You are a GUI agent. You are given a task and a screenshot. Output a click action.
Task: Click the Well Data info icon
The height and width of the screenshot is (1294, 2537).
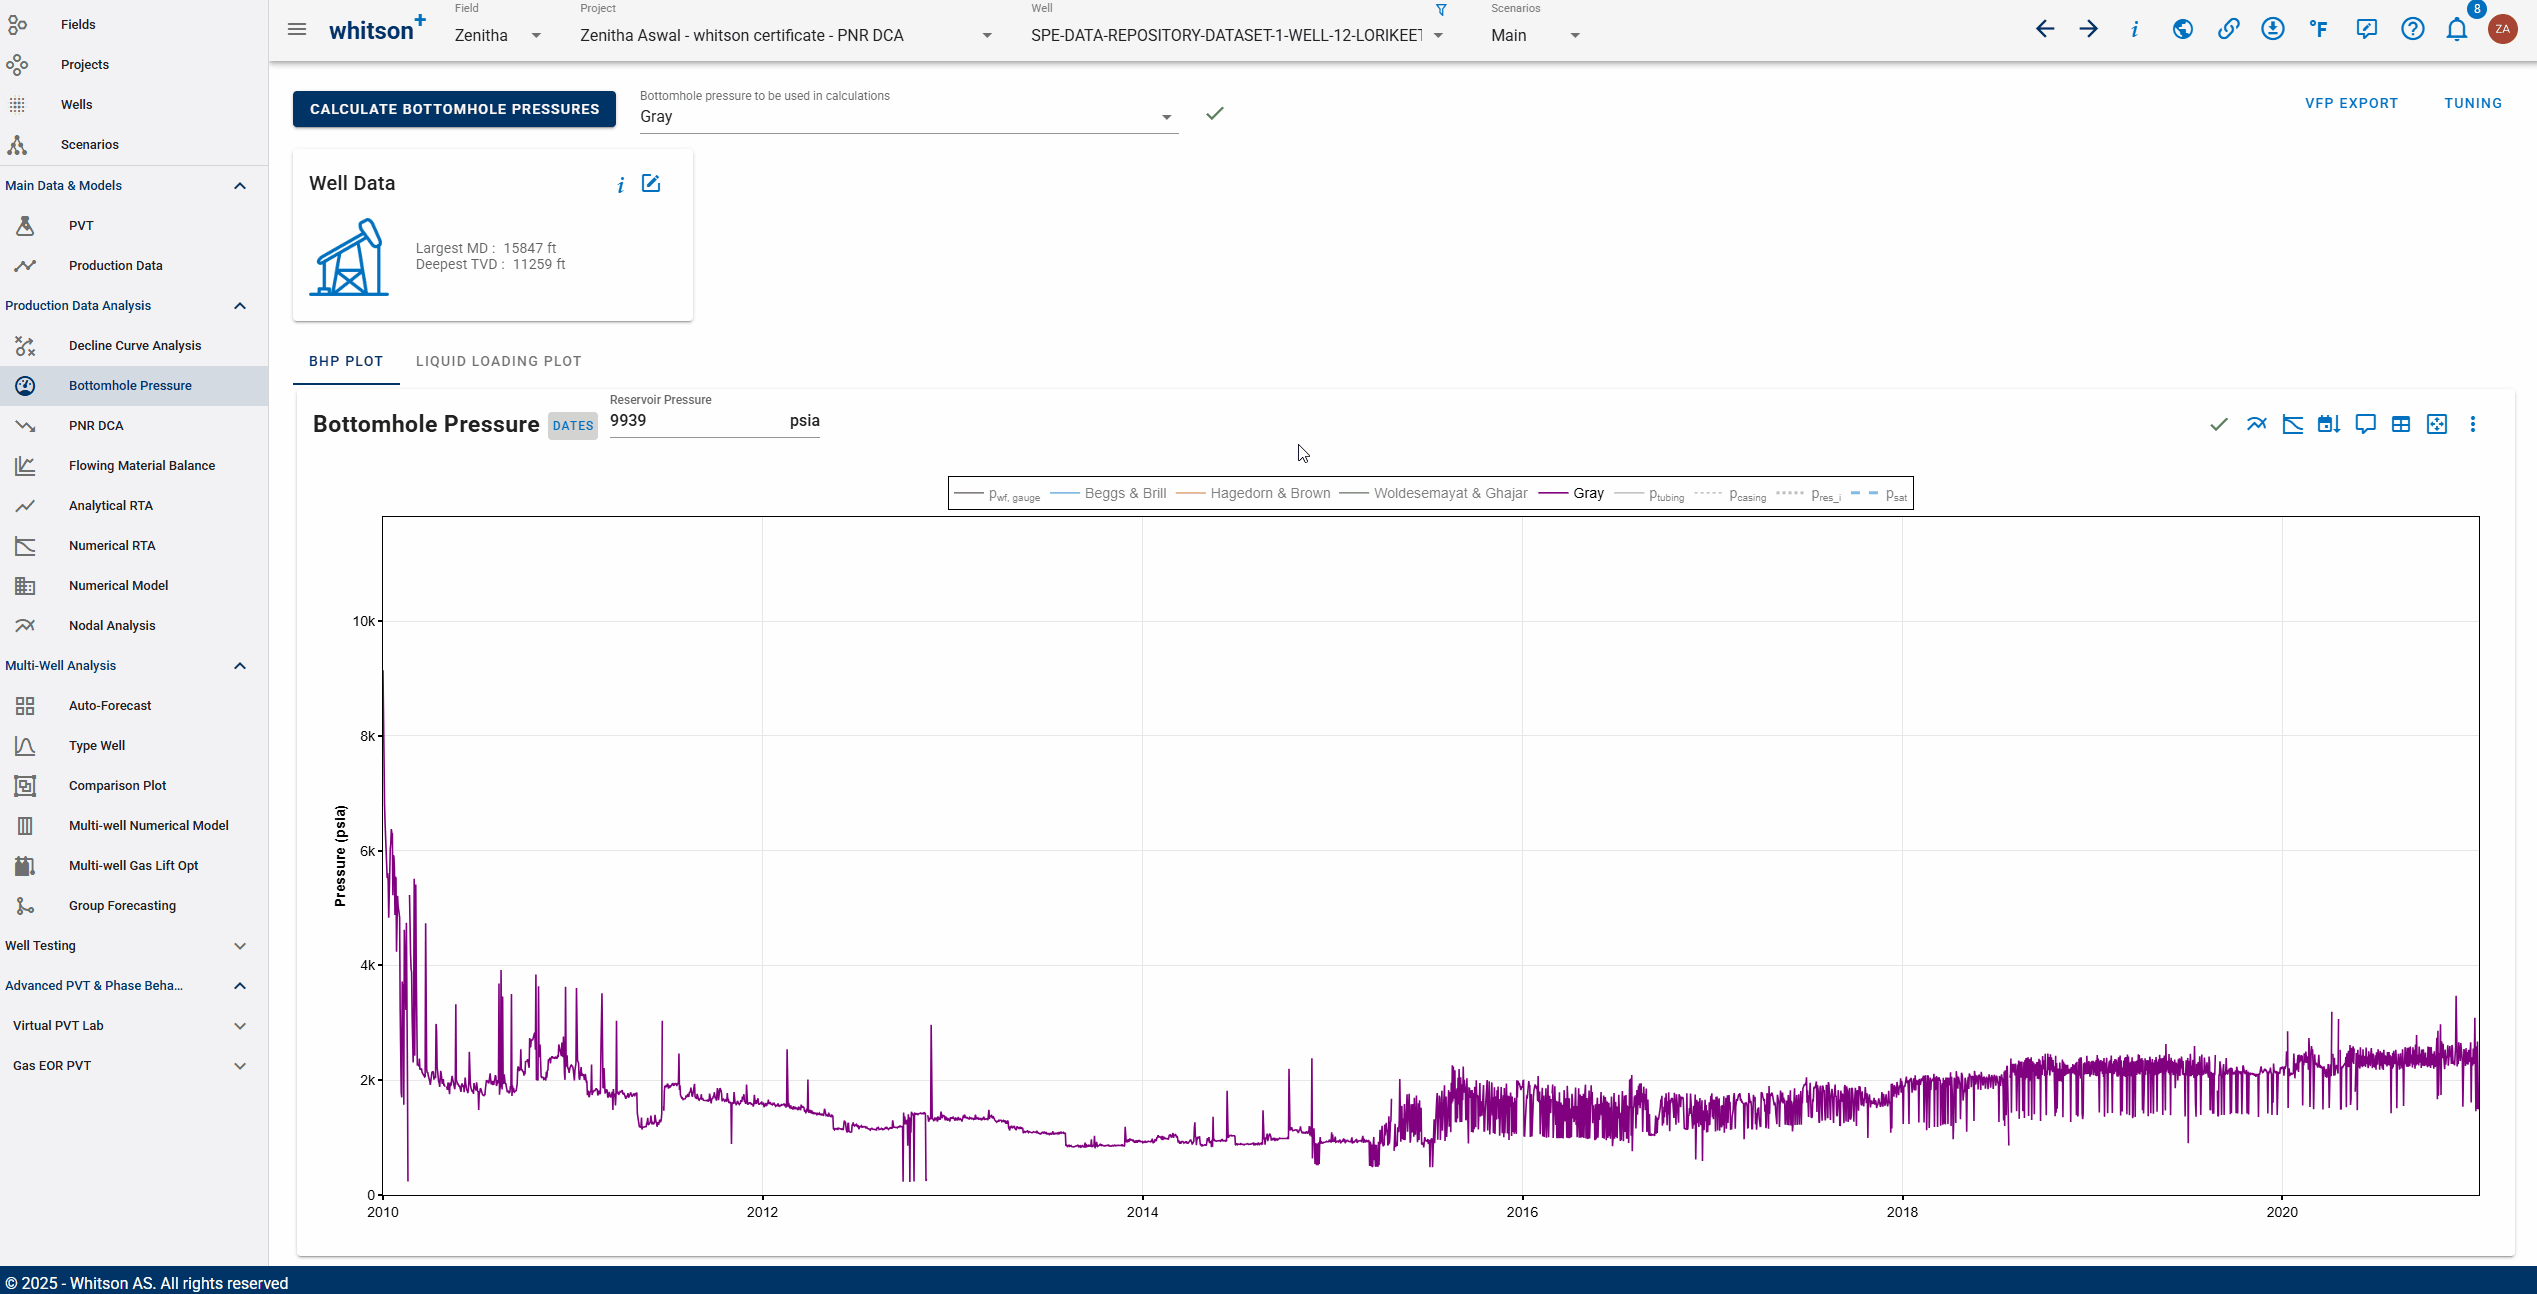(x=621, y=184)
